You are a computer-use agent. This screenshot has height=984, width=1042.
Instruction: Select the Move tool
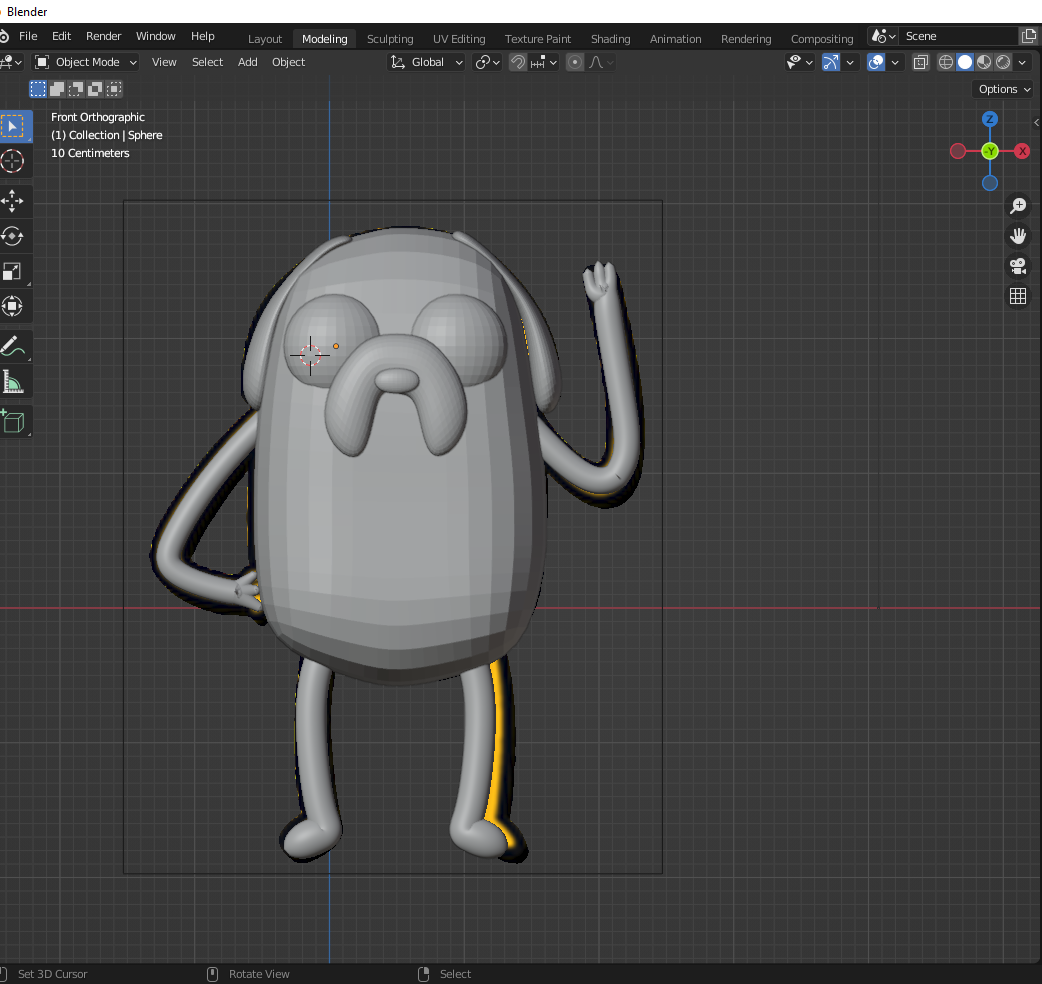coord(13,201)
